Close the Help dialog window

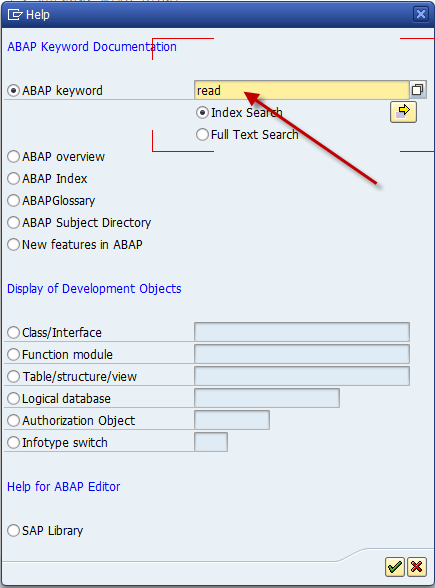421,14
